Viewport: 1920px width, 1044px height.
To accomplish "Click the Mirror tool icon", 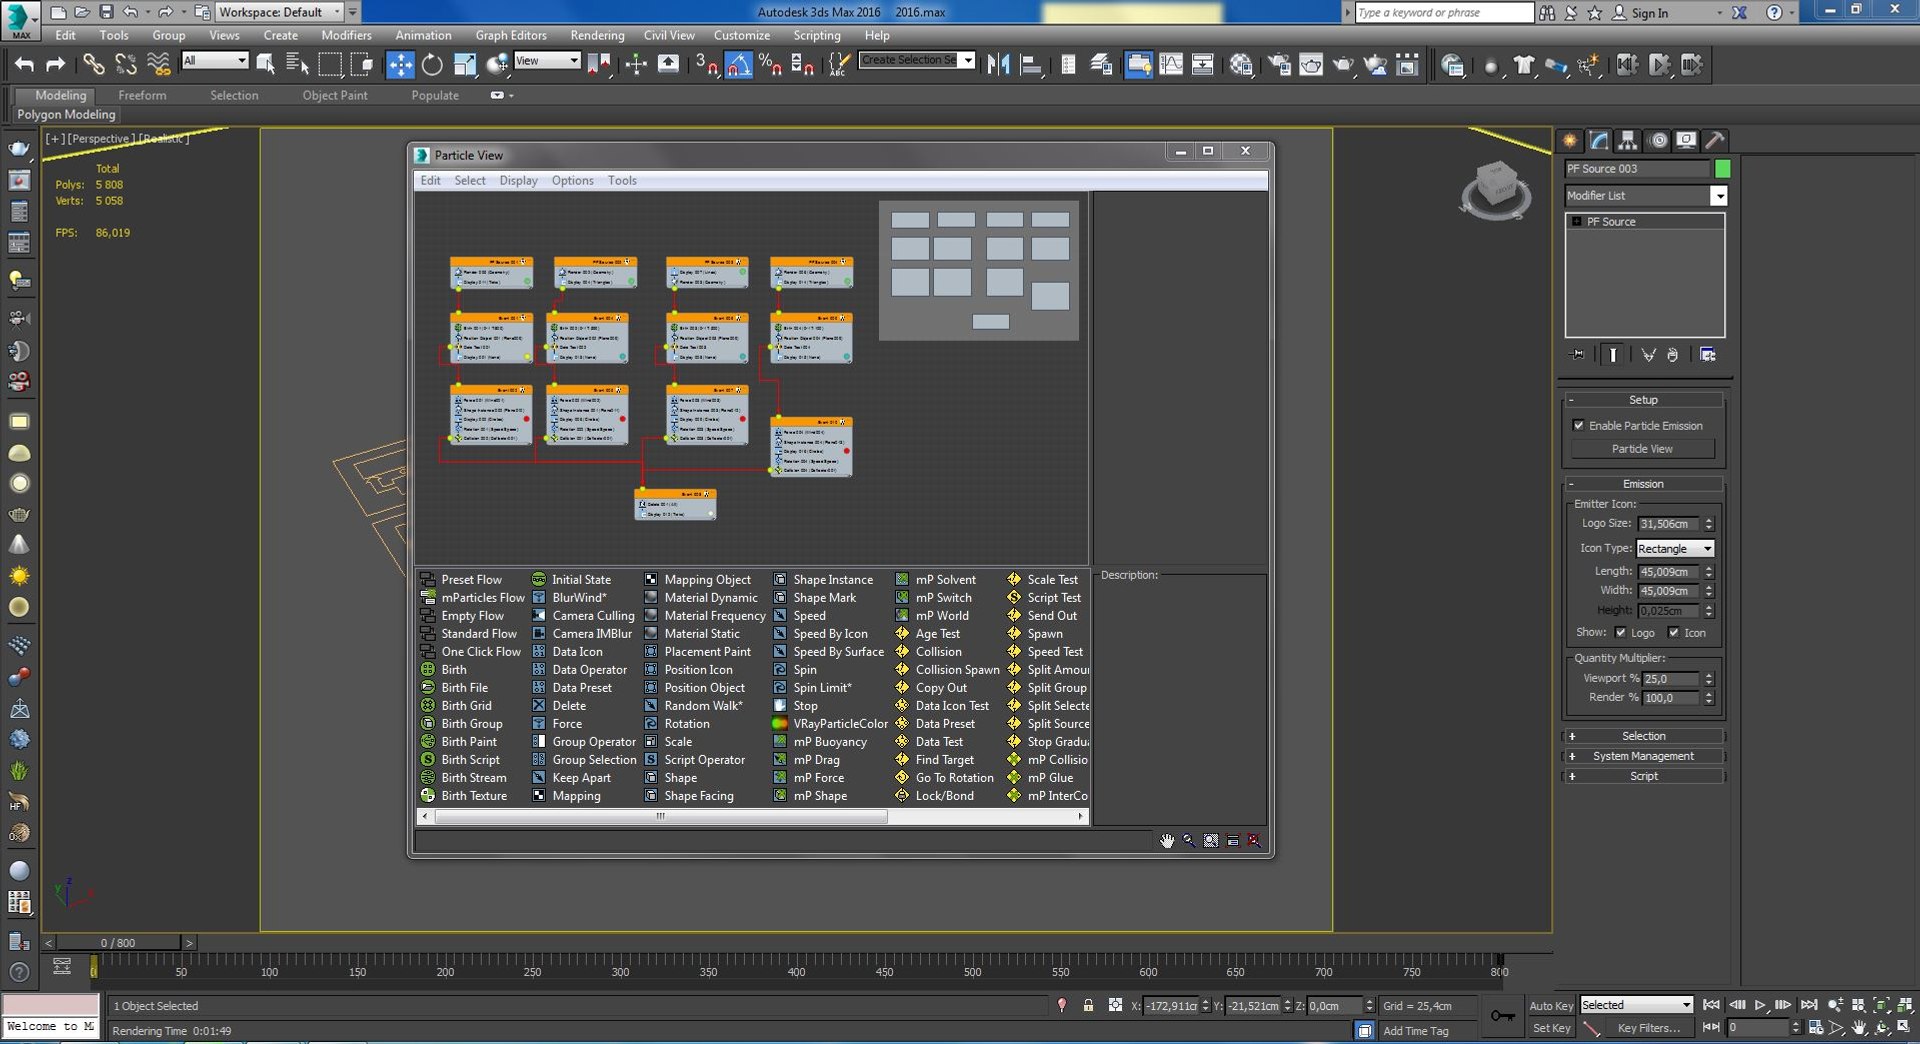I will click(997, 65).
